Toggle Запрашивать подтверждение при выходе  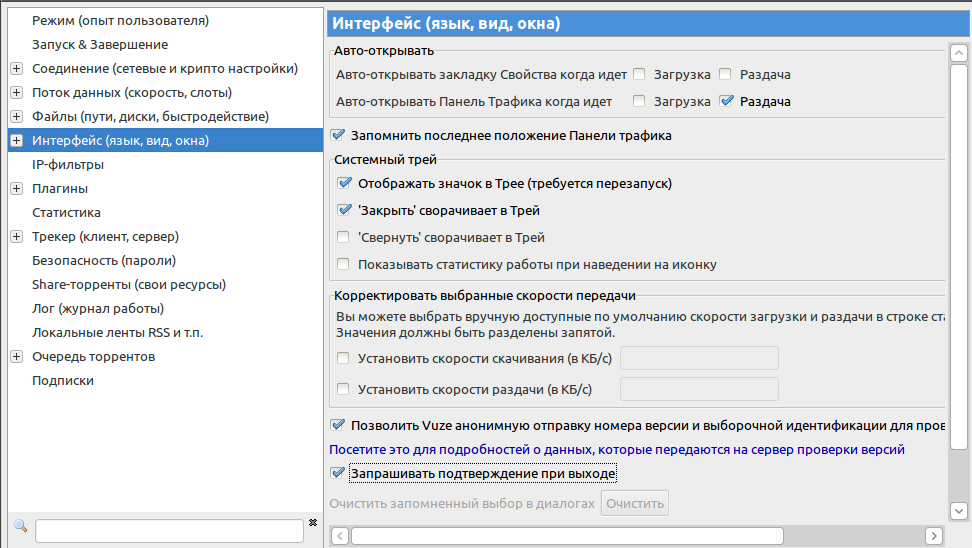(x=338, y=474)
